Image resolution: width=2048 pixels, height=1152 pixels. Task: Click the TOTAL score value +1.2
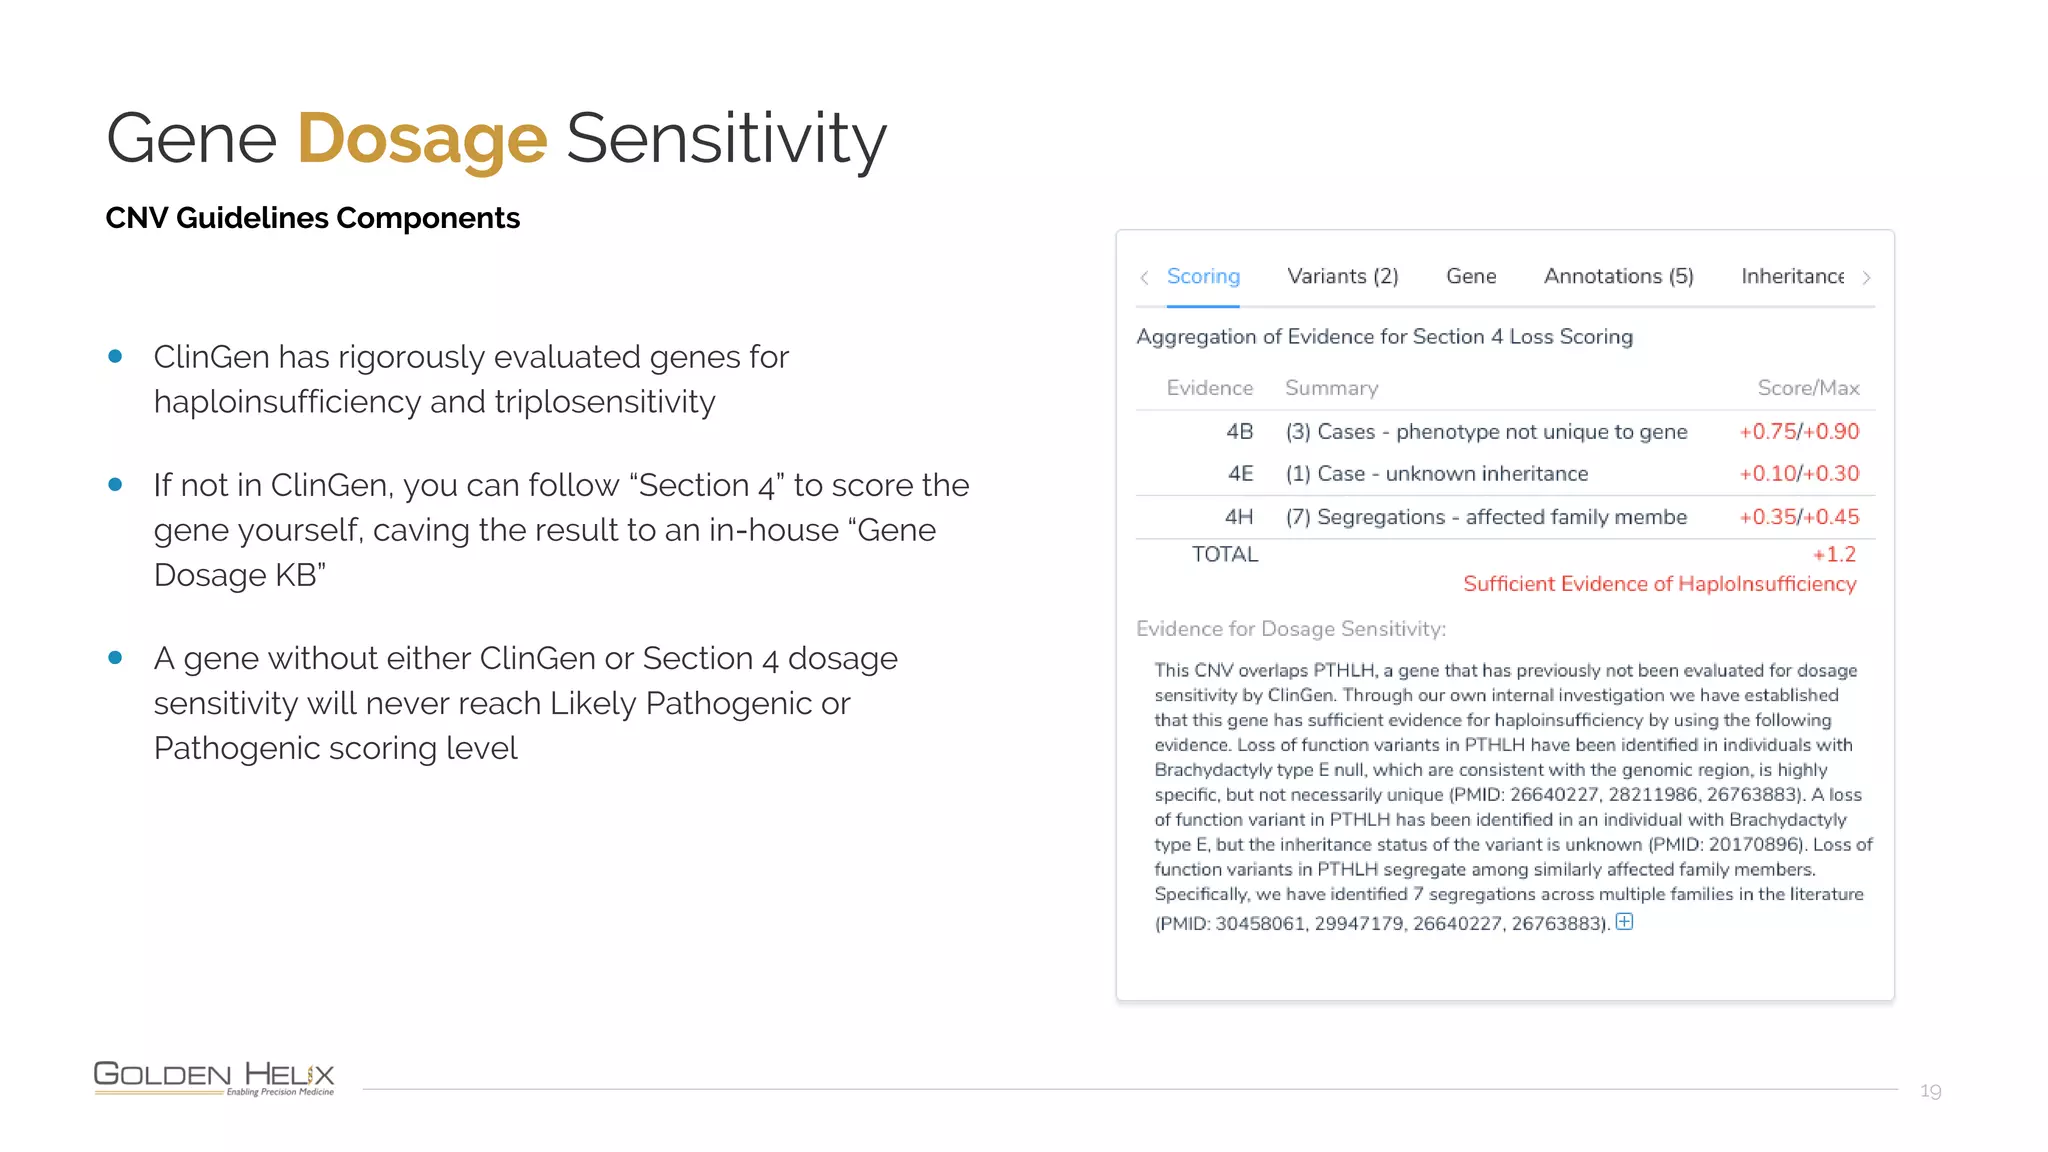point(1834,555)
